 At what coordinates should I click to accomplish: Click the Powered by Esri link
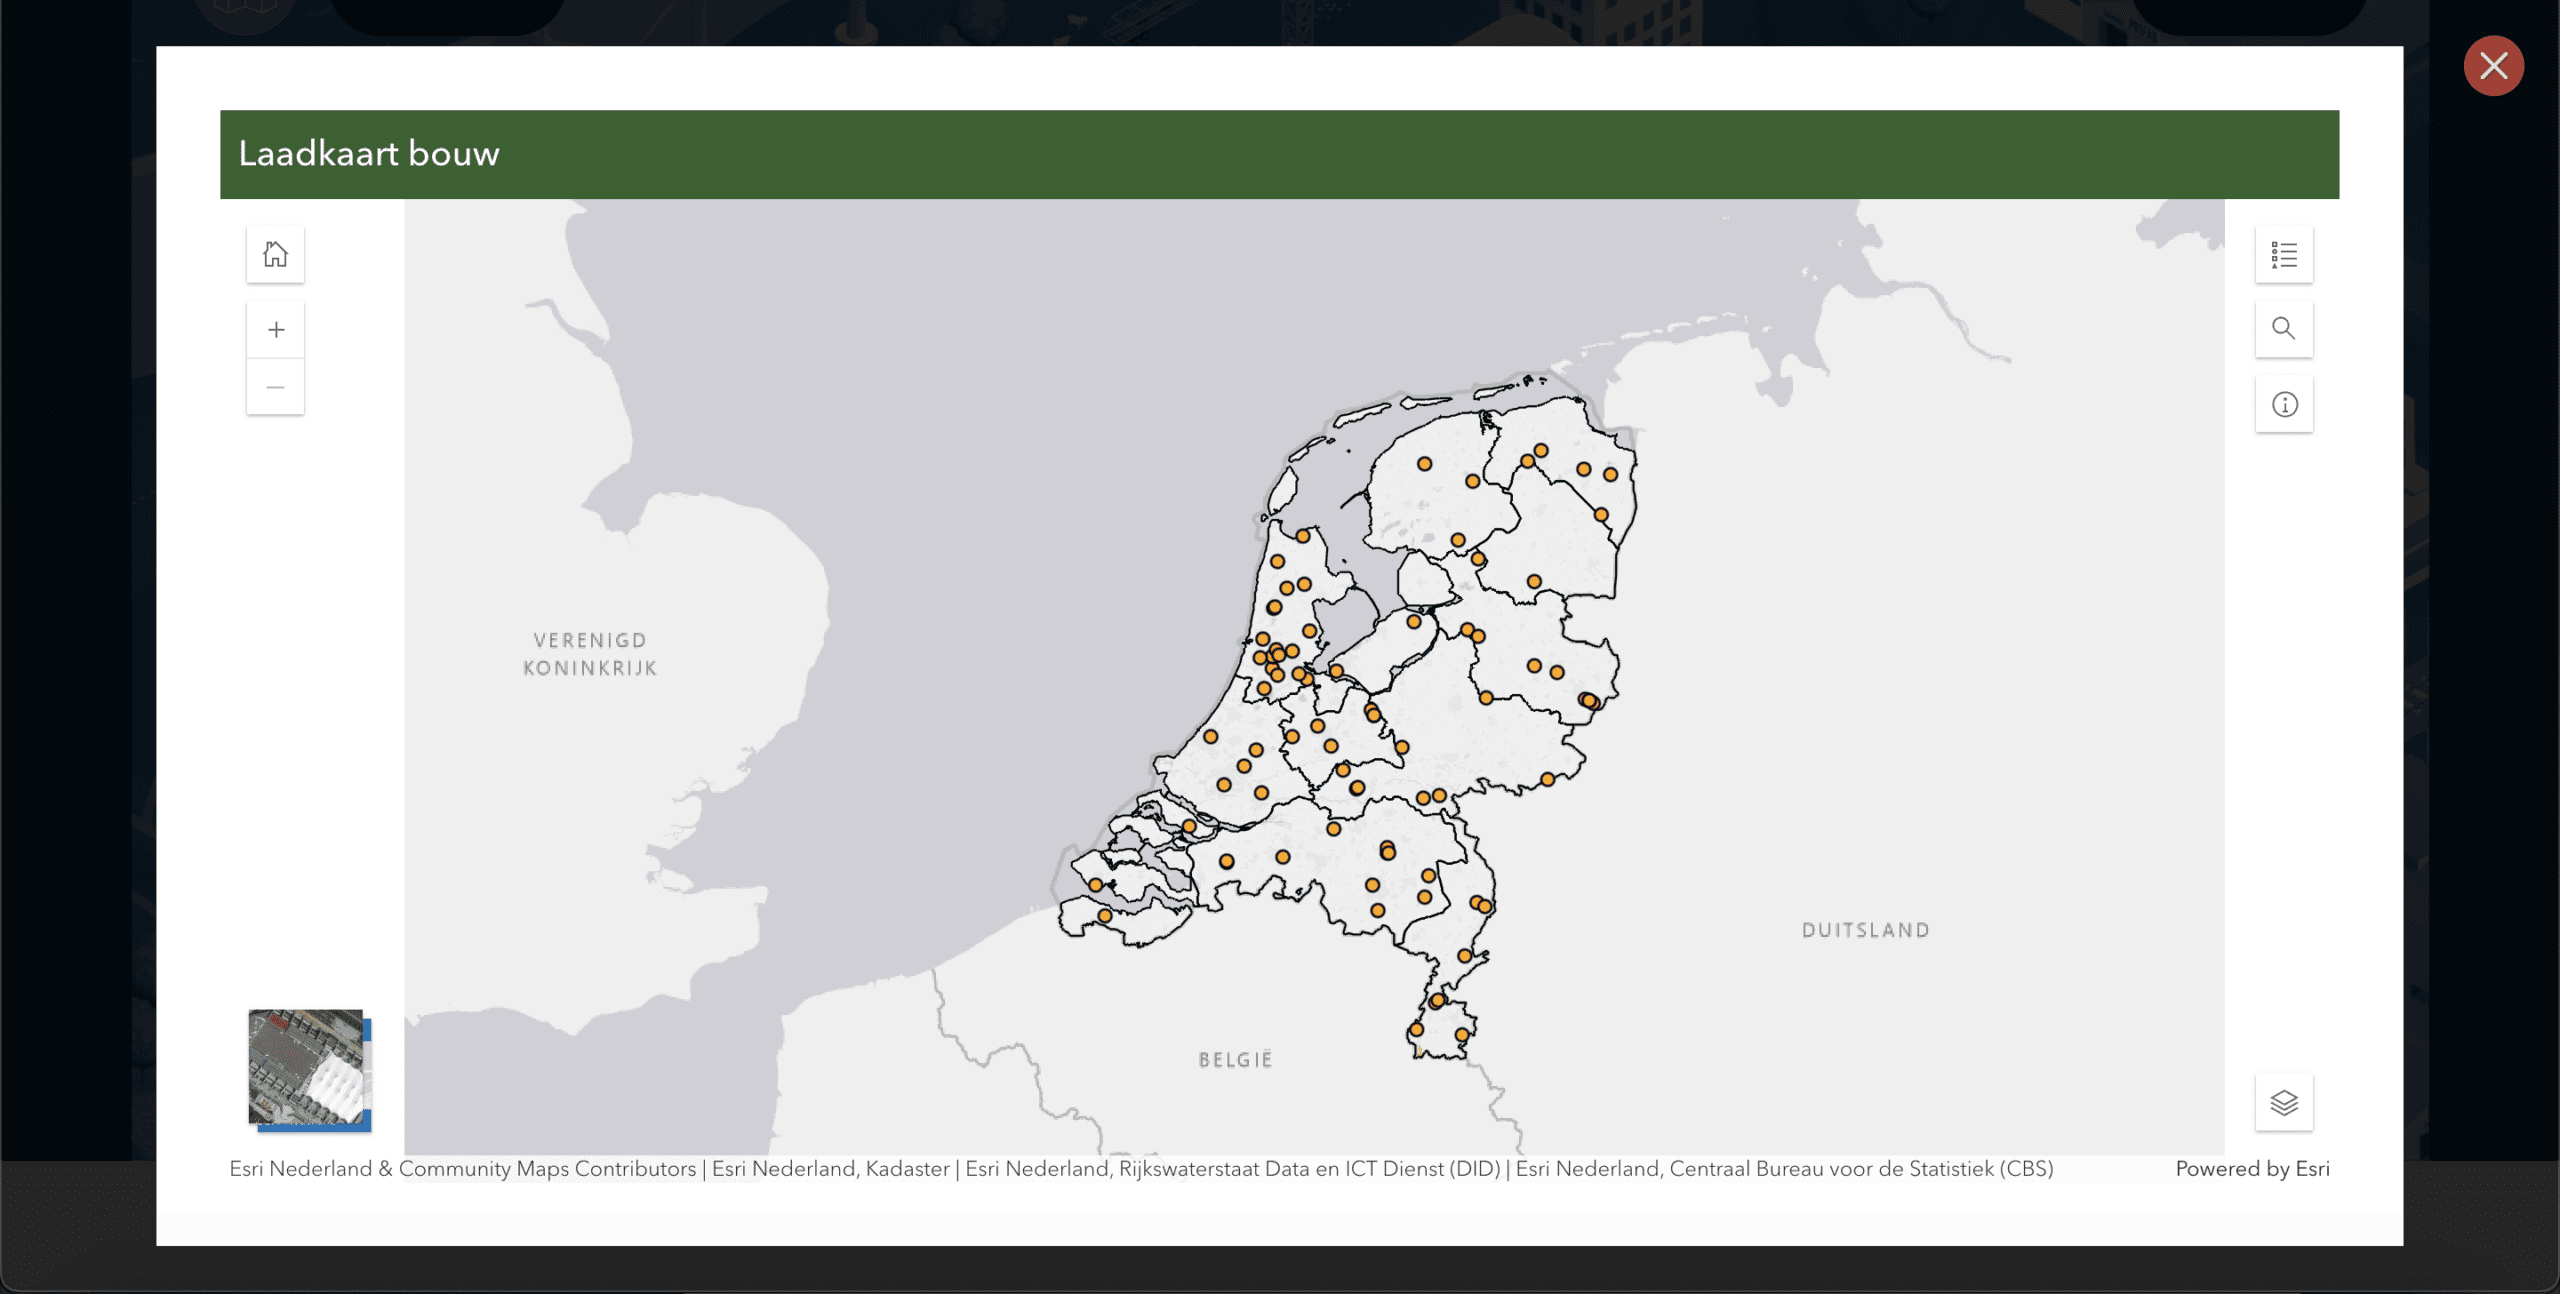coord(2252,1169)
